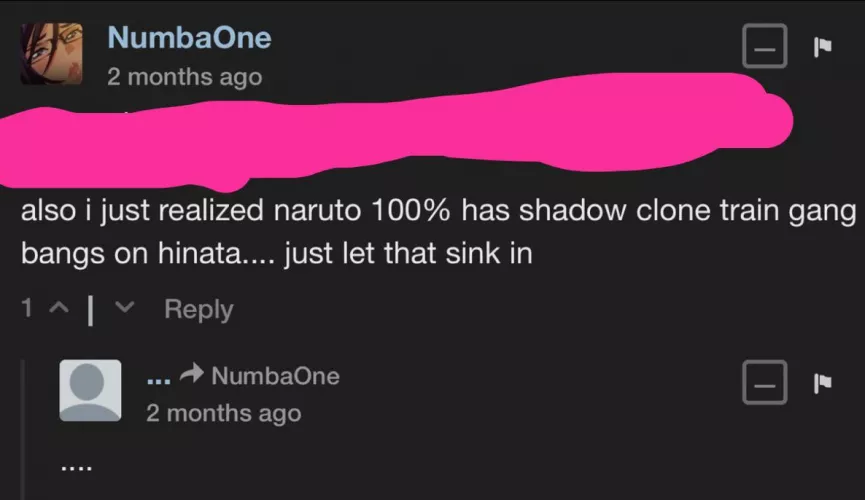Open the NumbaOne username at the top
The height and width of the screenshot is (500, 865).
(x=189, y=38)
